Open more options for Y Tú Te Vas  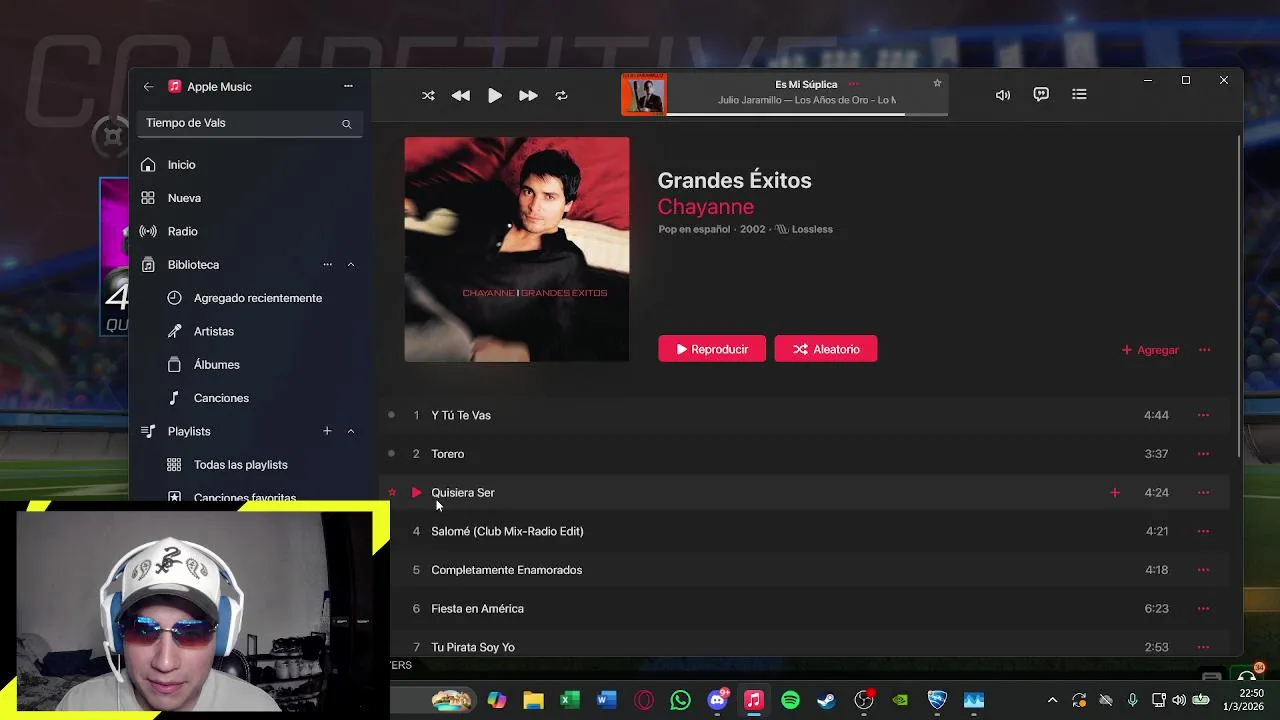1203,415
